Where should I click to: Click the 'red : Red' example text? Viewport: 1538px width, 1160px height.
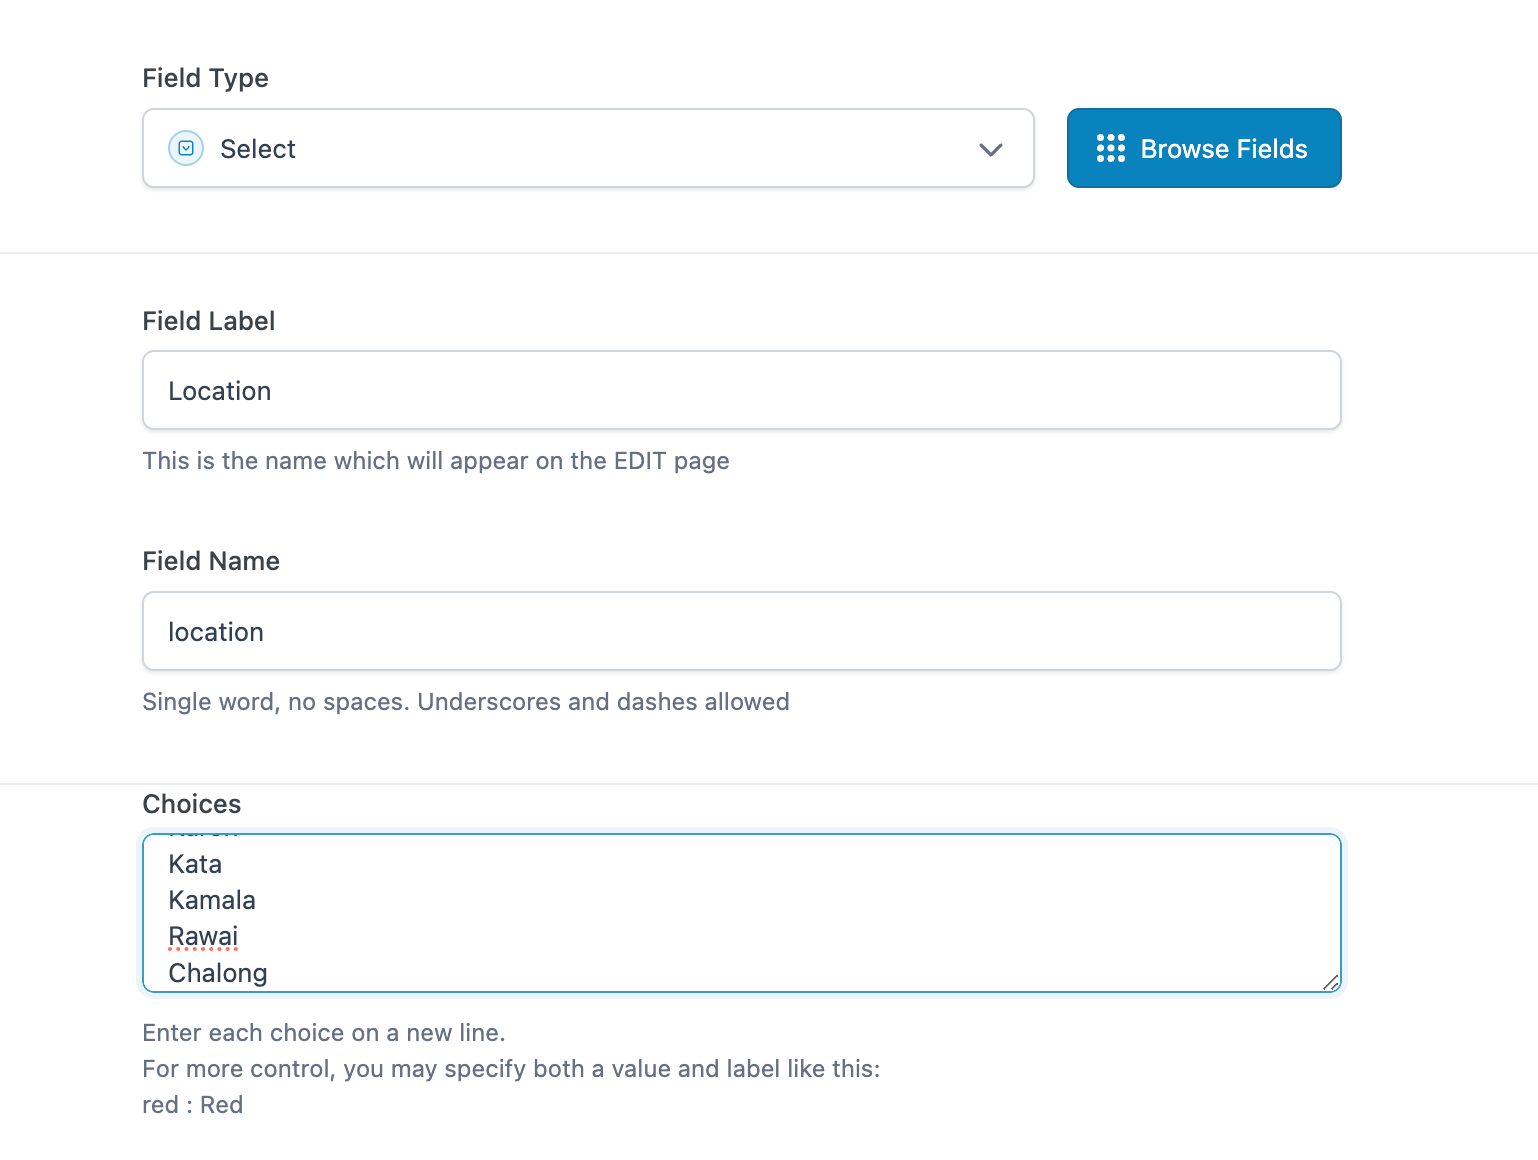193,1105
